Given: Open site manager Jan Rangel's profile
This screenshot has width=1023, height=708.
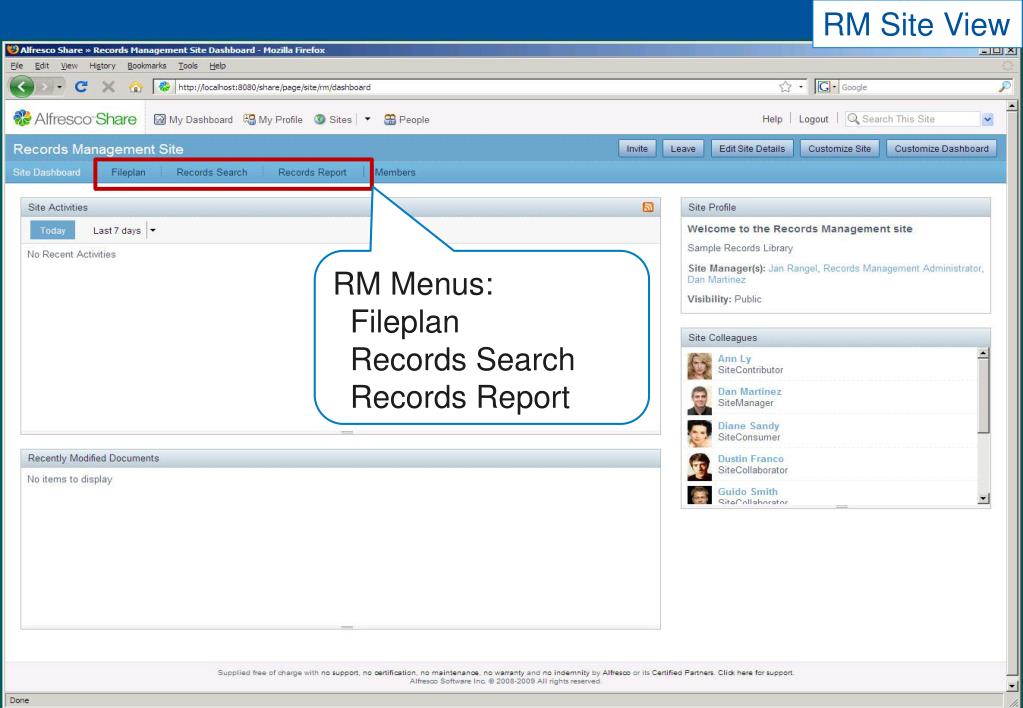Looking at the screenshot, I should coord(793,268).
